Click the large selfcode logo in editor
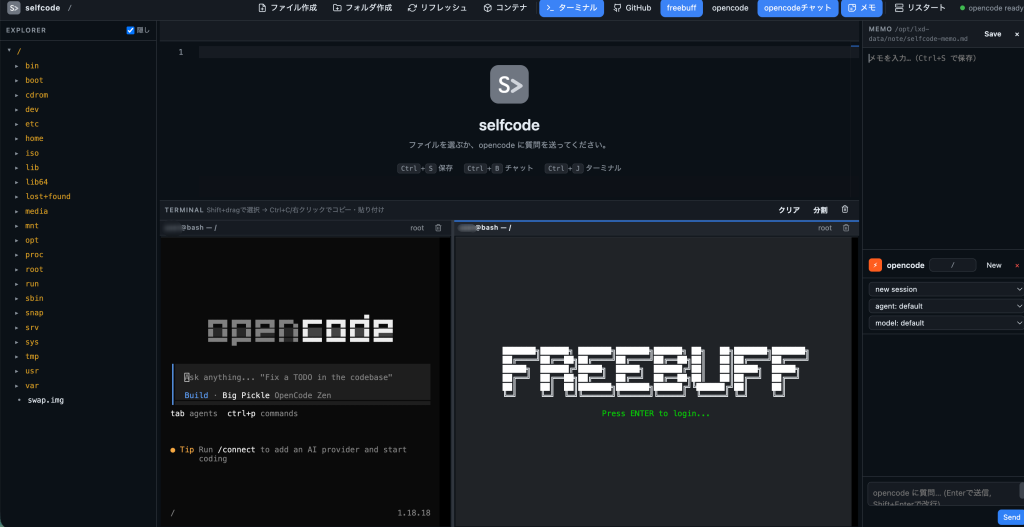Image resolution: width=1024 pixels, height=527 pixels. [x=509, y=84]
